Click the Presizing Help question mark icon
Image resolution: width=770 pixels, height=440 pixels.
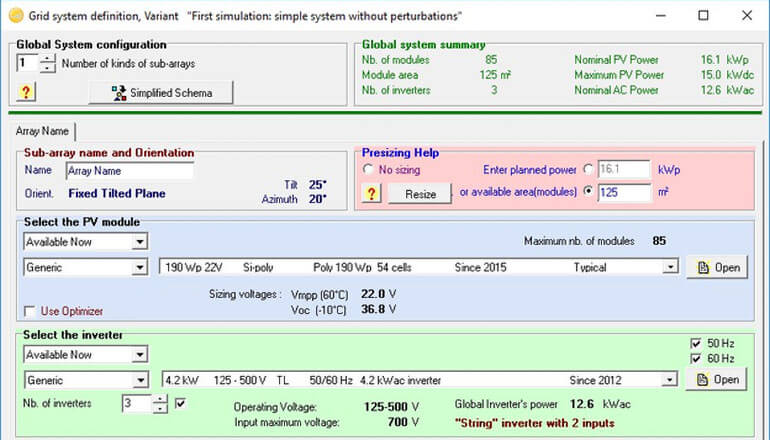pos(371,193)
